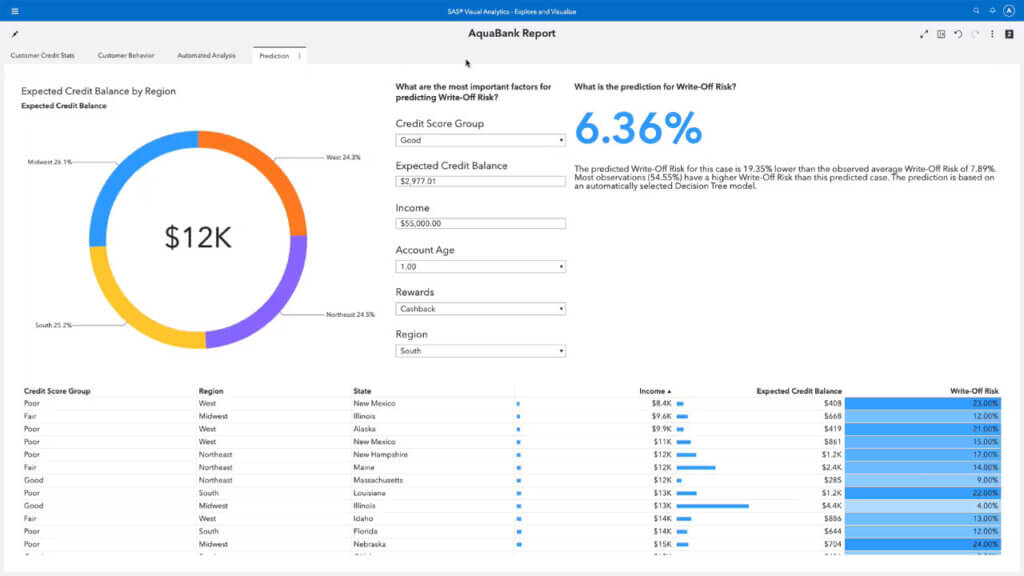
Task: Click the AquaBank Report title
Action: tap(511, 33)
